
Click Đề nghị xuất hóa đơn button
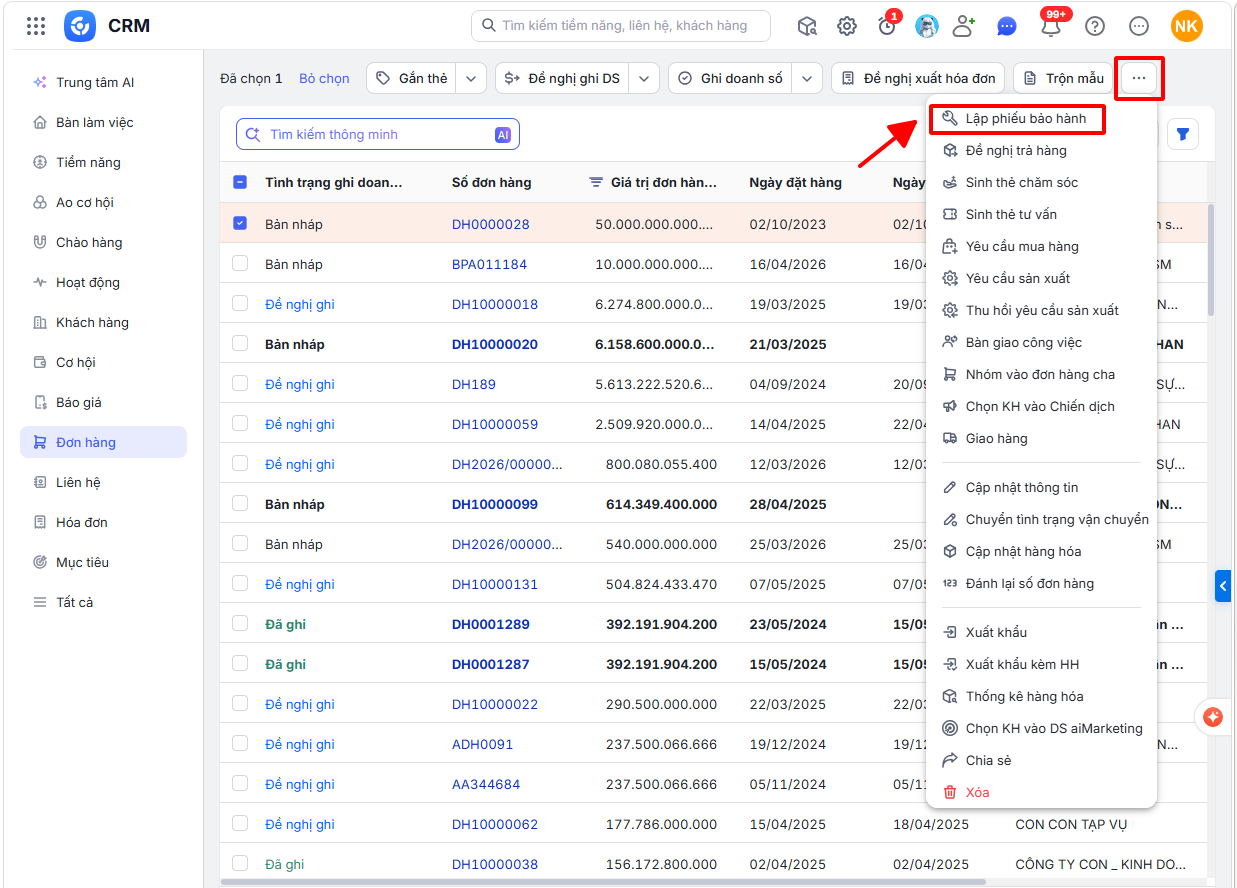(x=918, y=78)
